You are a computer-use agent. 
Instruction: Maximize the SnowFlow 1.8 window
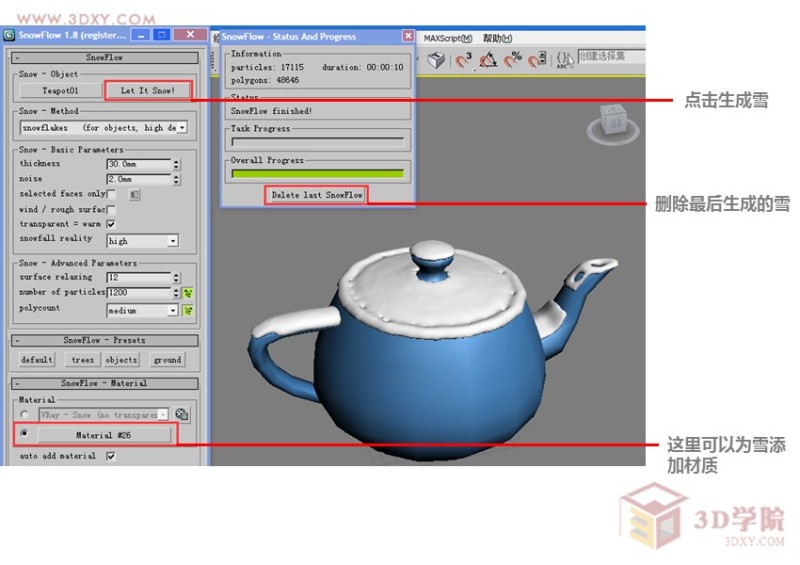click(162, 35)
